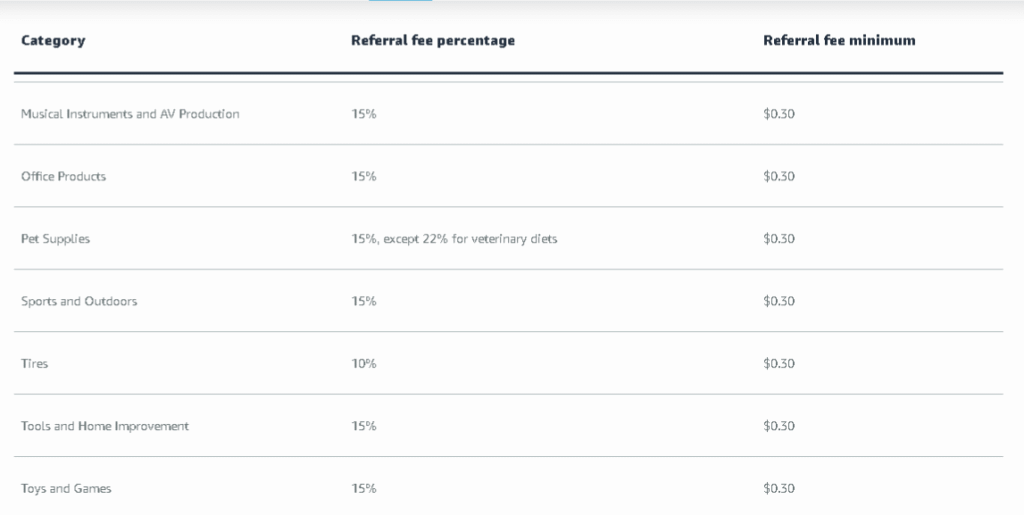Select the Musical Instruments and AV Production row
Screen dimensions: 1024x515
(130, 114)
